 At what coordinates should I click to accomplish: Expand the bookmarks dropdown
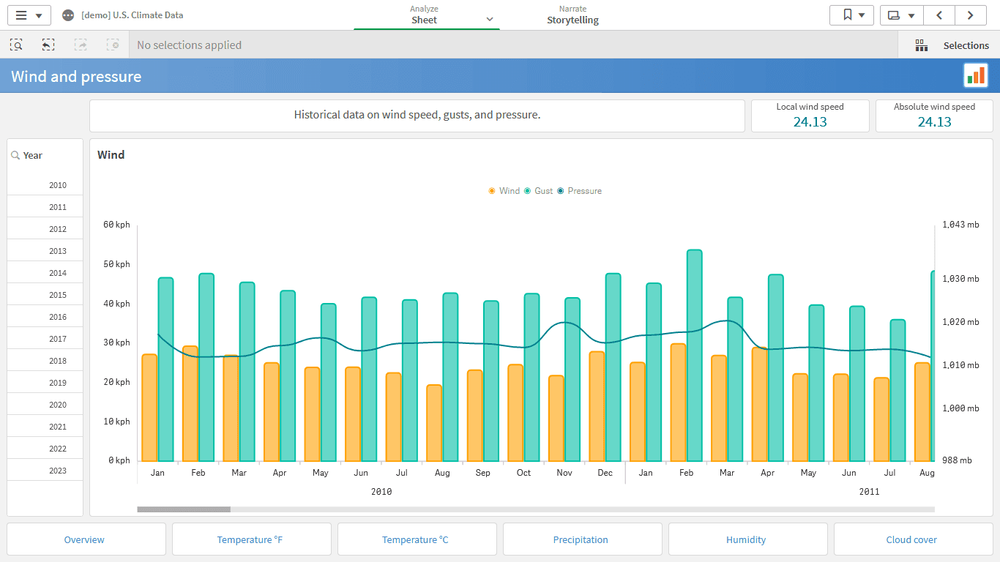click(x=852, y=15)
